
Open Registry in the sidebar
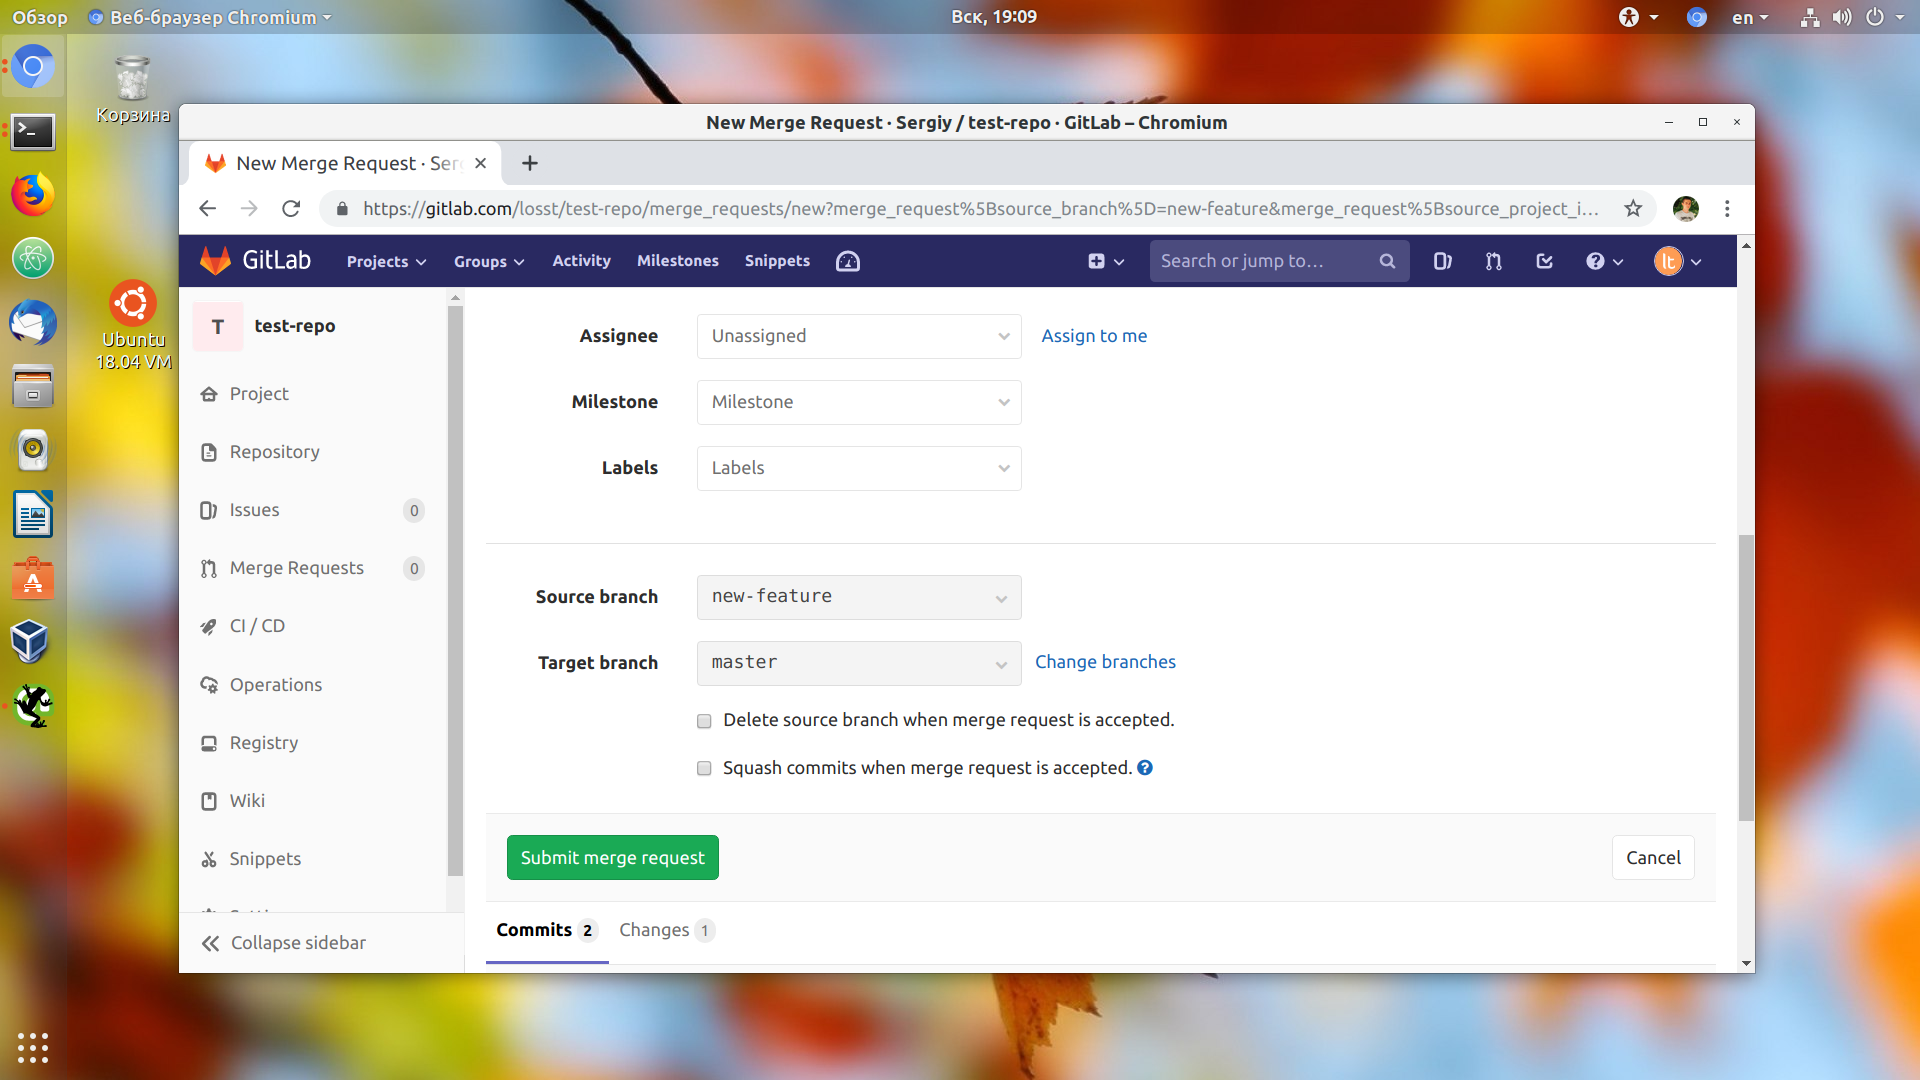(x=263, y=743)
